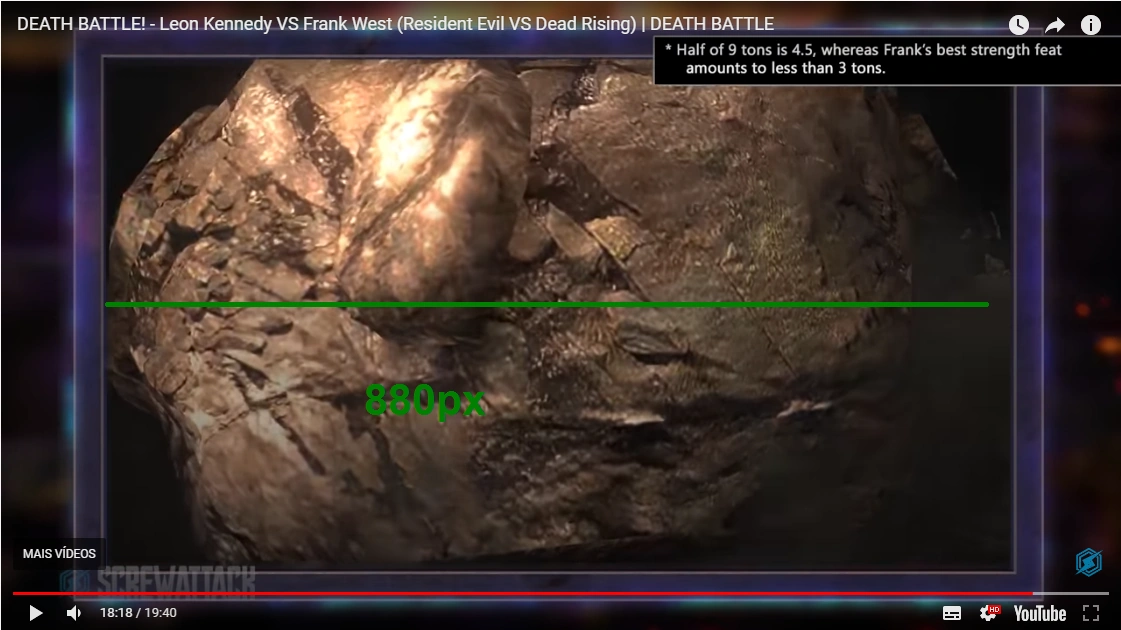Toggle subtitles/closed captions
Viewport: 1121px width, 630px height.
coord(952,613)
